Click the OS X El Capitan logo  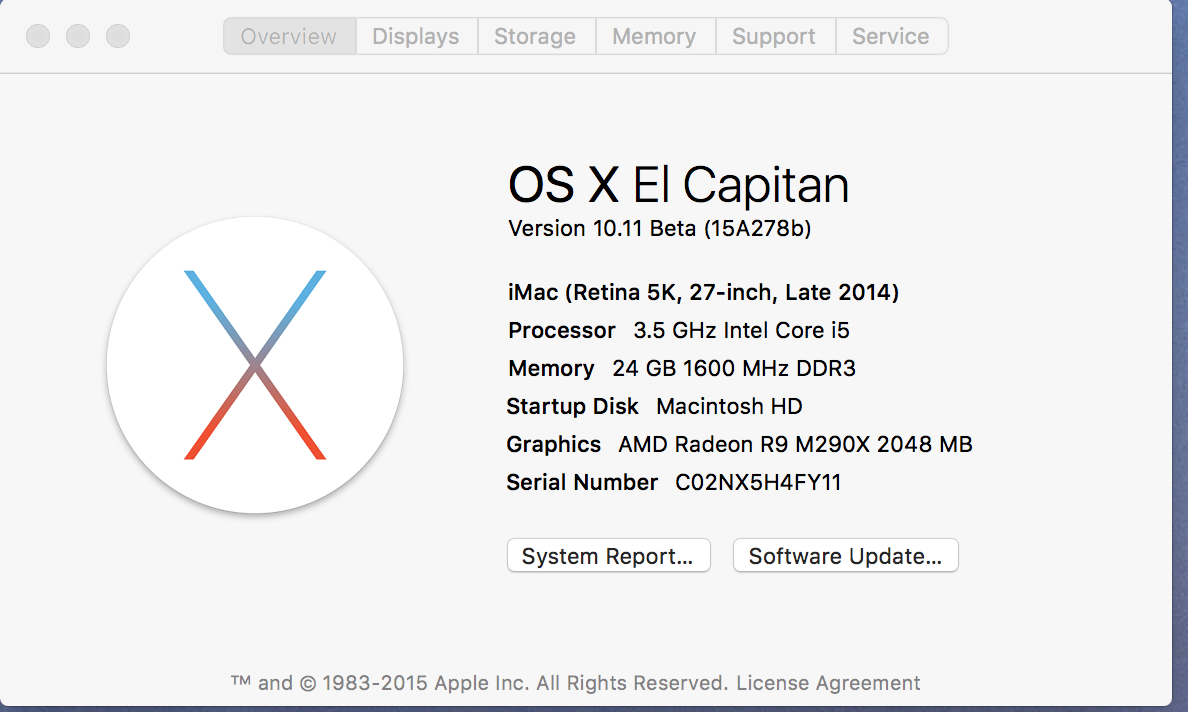coord(255,365)
